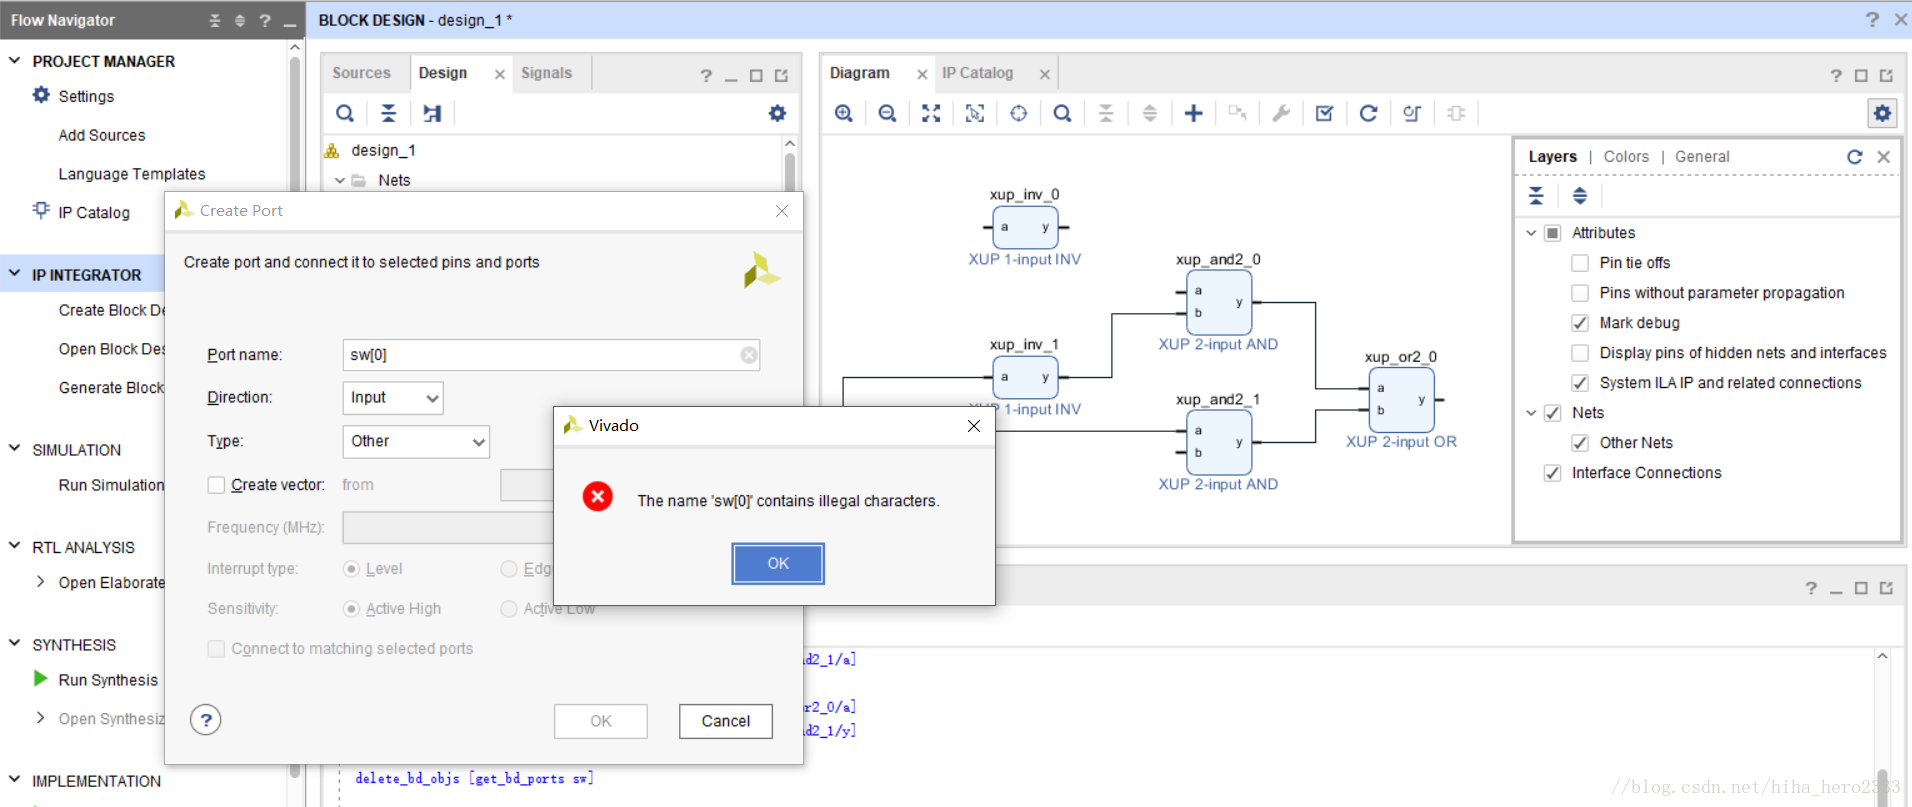Collapse the SIMULATION section
This screenshot has height=807, width=1912.
14,448
